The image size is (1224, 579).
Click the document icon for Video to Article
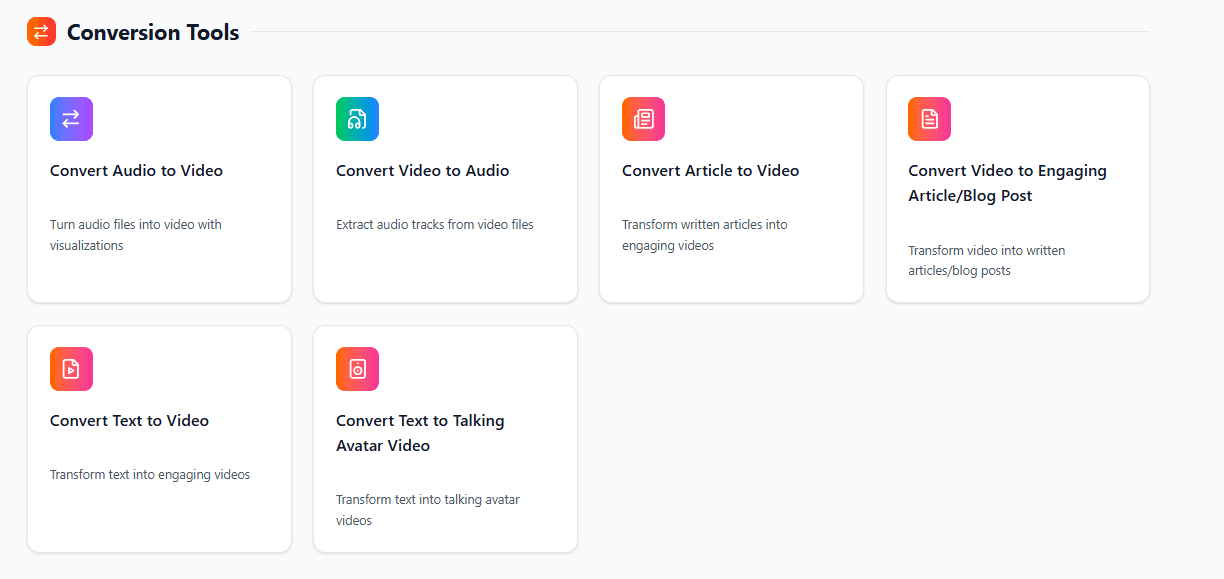(x=929, y=119)
